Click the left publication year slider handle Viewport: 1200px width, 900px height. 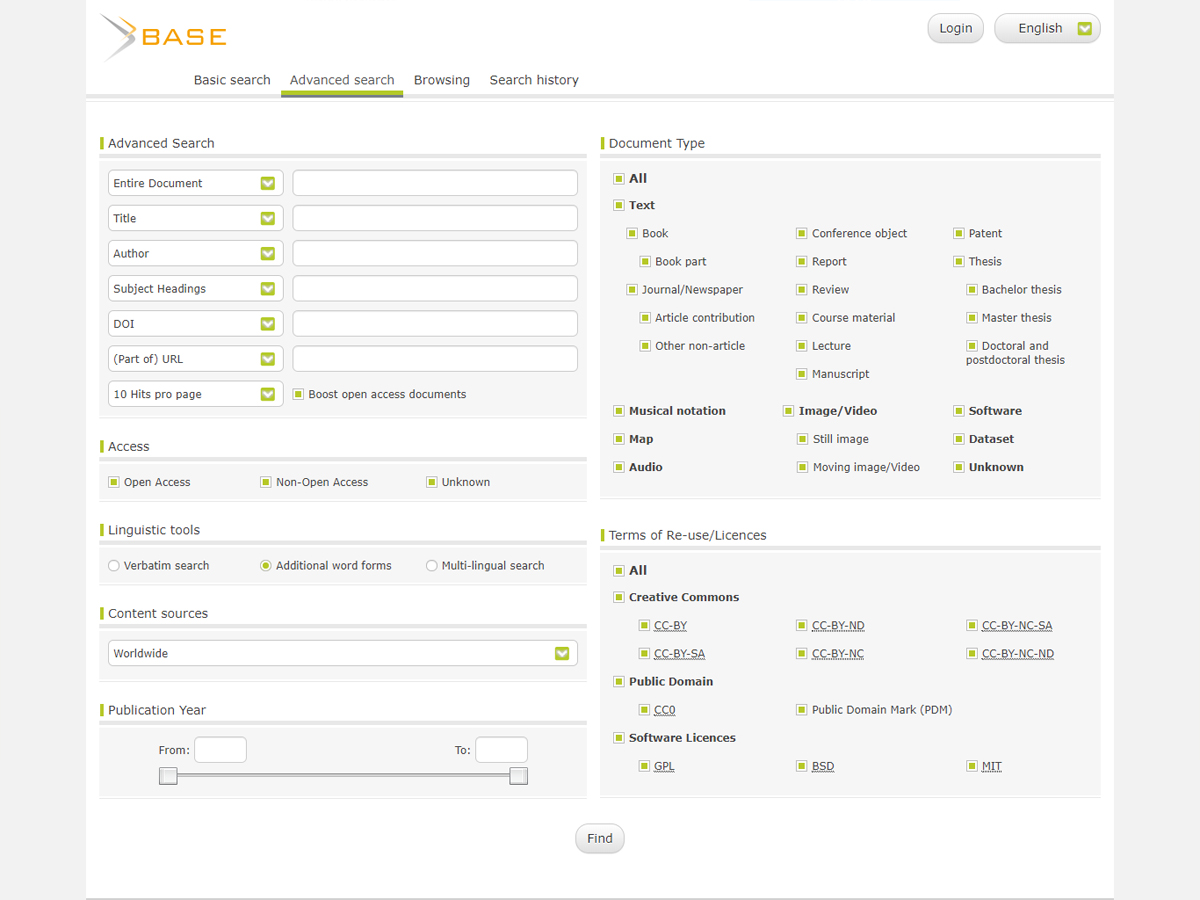(169, 776)
